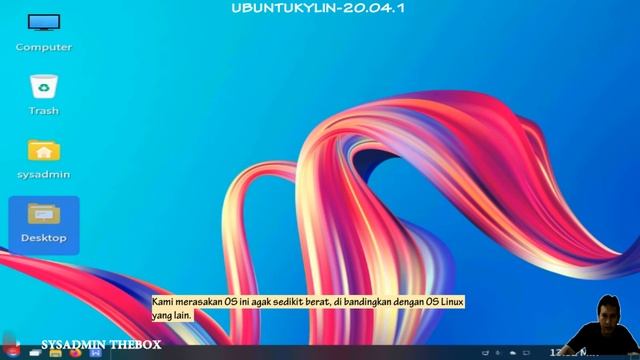Click the small round tray icon
Image resolution: width=640 pixels, height=360 pixels.
pos(498,353)
